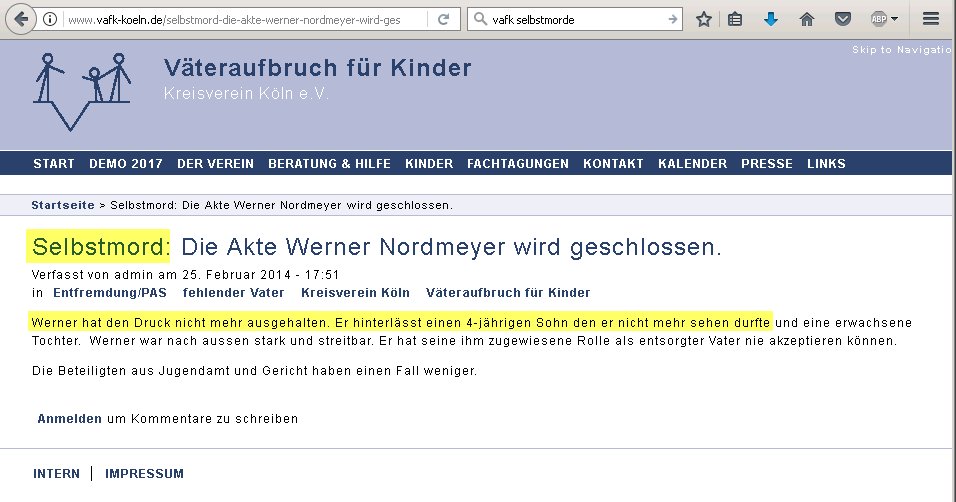Open the Kreisverein Köln category link
The height and width of the screenshot is (502, 956).
(x=355, y=293)
